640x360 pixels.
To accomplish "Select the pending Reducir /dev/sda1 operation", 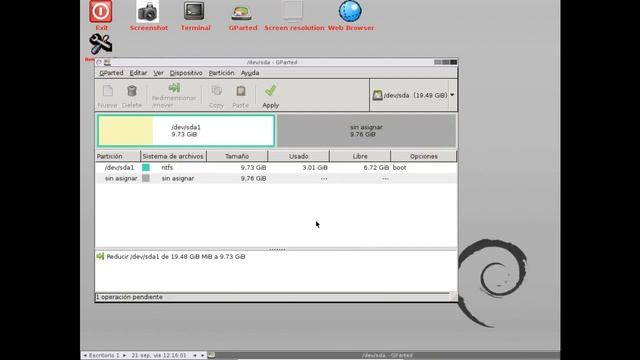I will coord(176,257).
